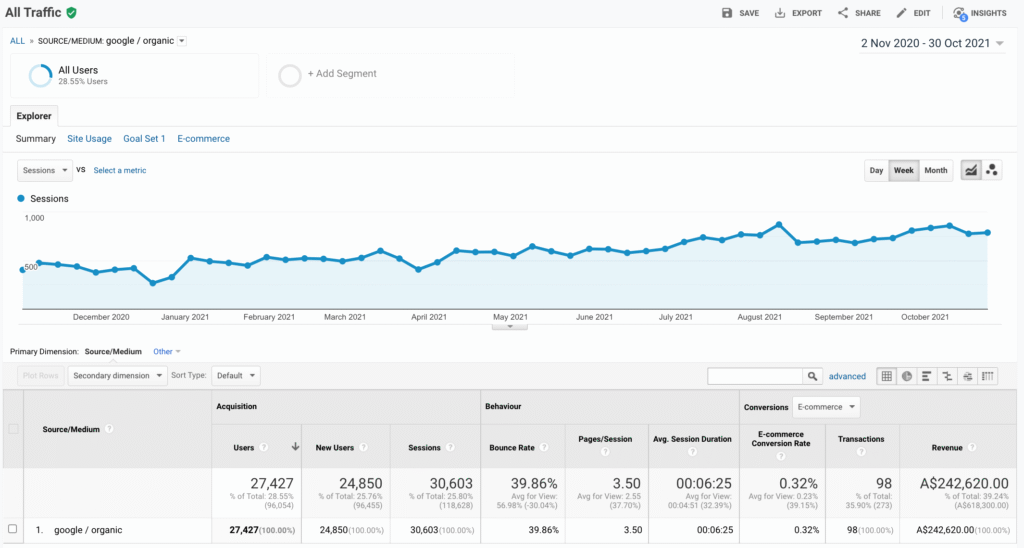Click the August 2021 peak data point

[x=779, y=224]
